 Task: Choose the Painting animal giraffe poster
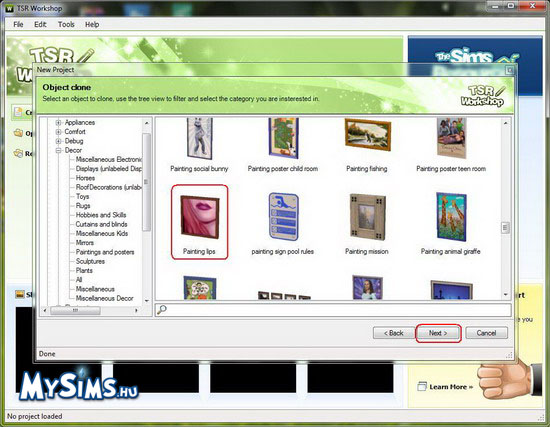451,216
